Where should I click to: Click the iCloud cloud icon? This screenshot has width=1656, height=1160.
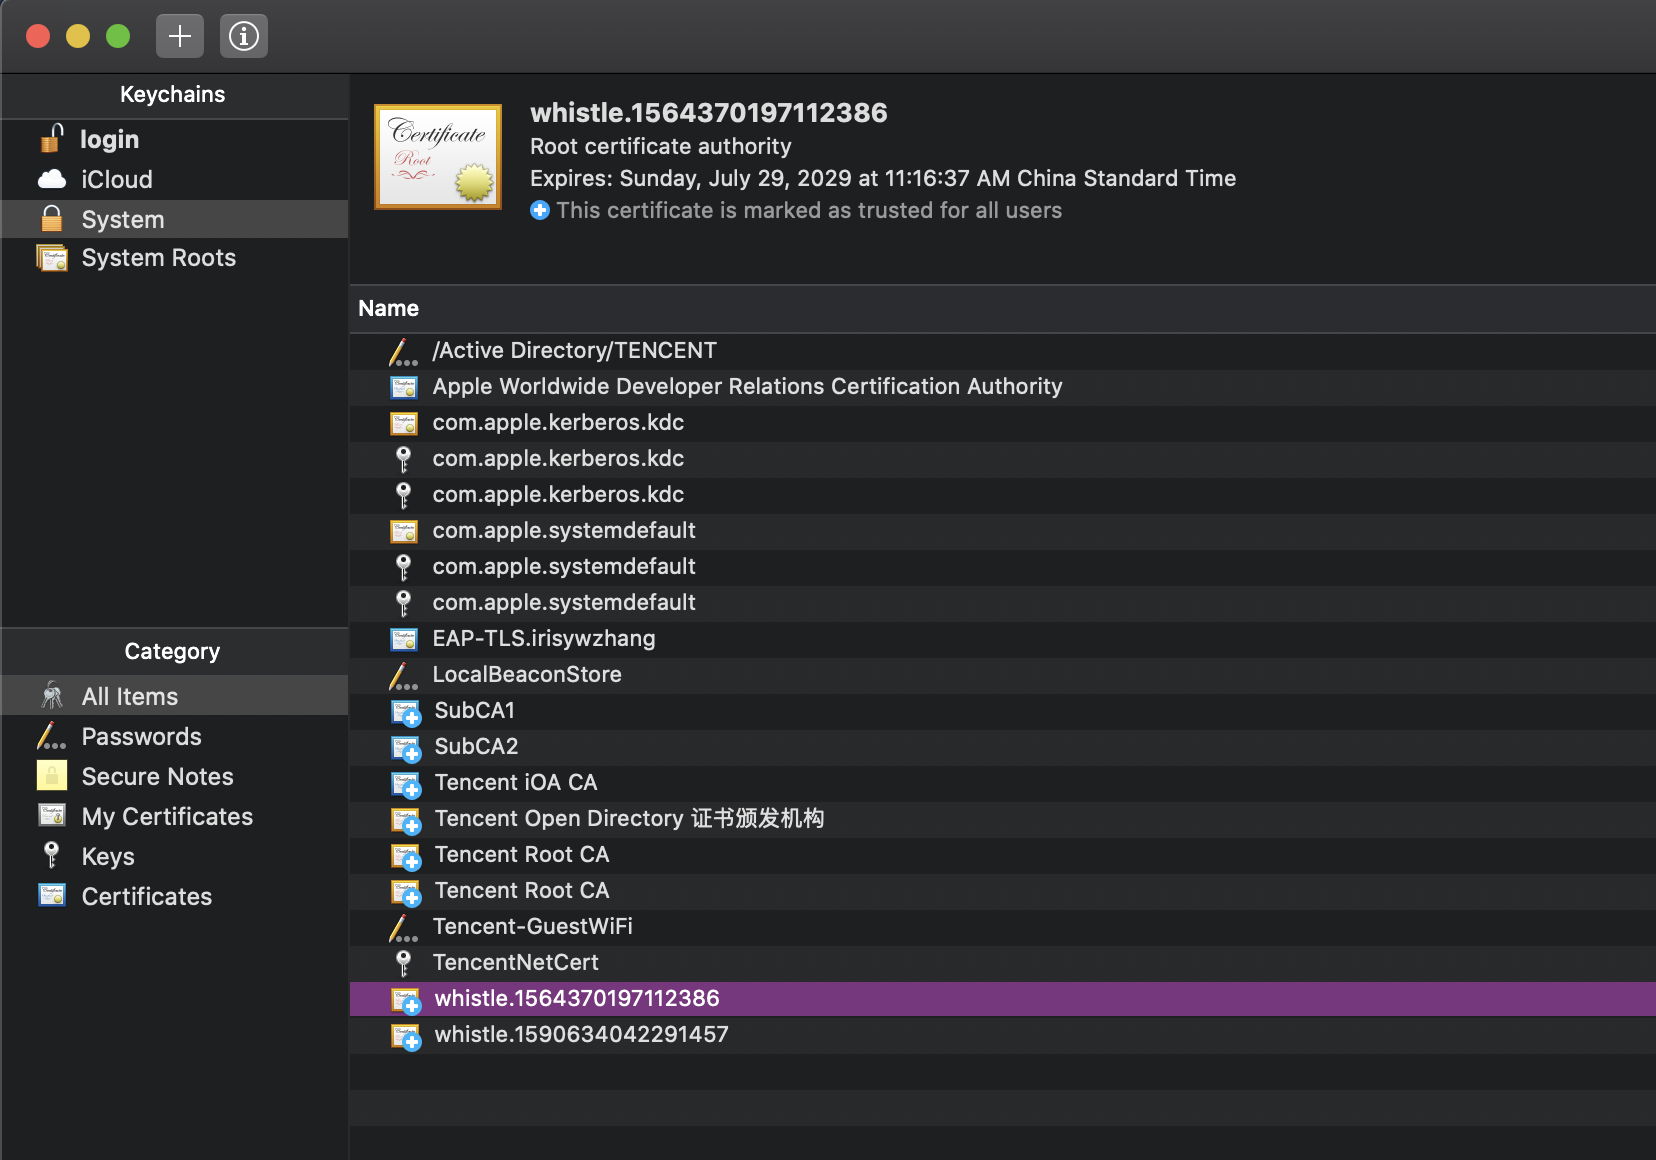coord(52,179)
